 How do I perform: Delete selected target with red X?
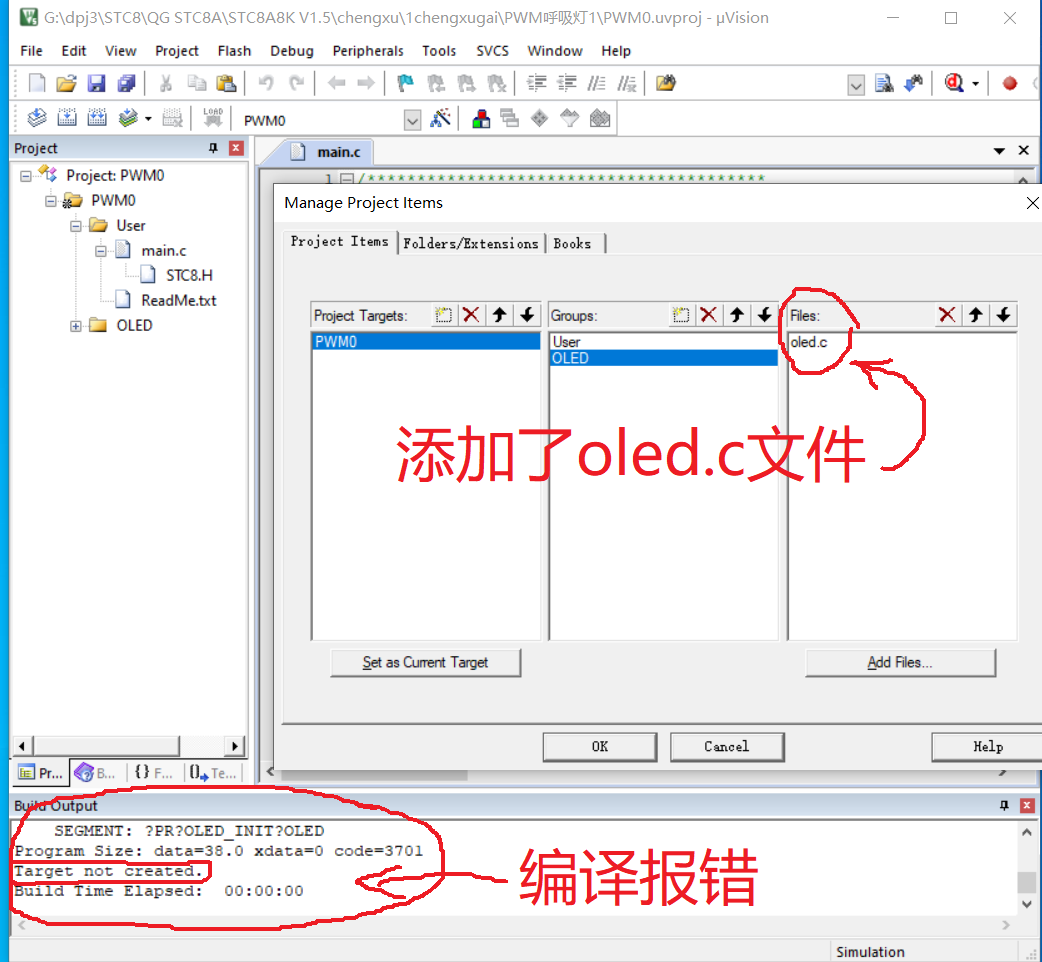point(471,315)
